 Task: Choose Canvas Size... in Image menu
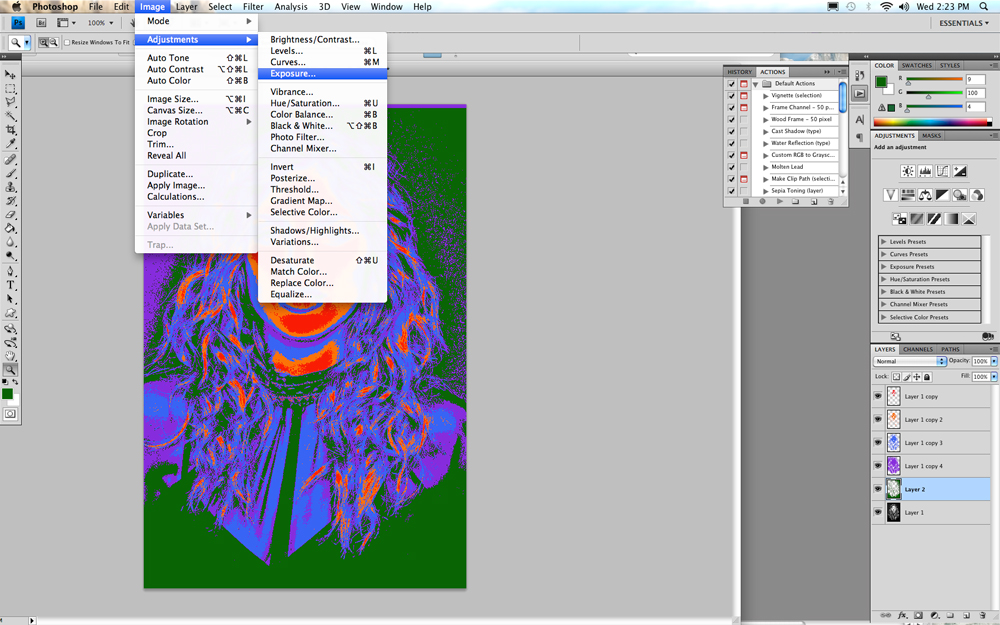click(x=196, y=110)
